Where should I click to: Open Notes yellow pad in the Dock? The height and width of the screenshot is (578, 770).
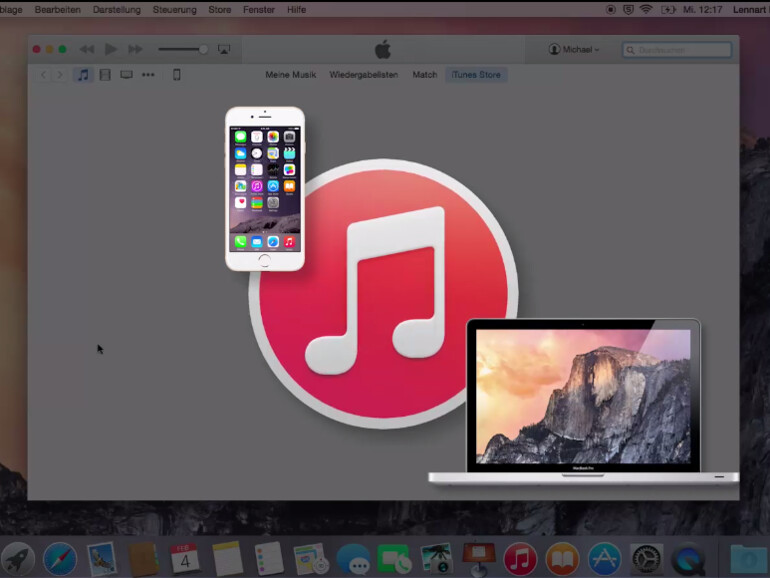point(227,558)
